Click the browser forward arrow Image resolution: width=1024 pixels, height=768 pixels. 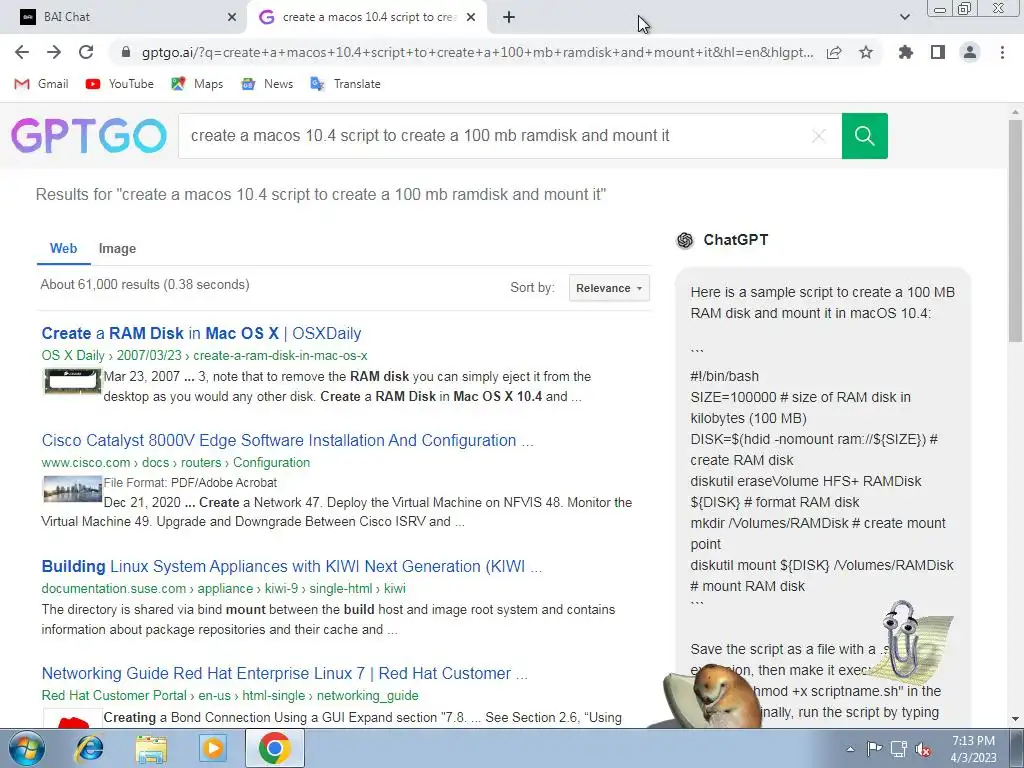click(x=54, y=52)
